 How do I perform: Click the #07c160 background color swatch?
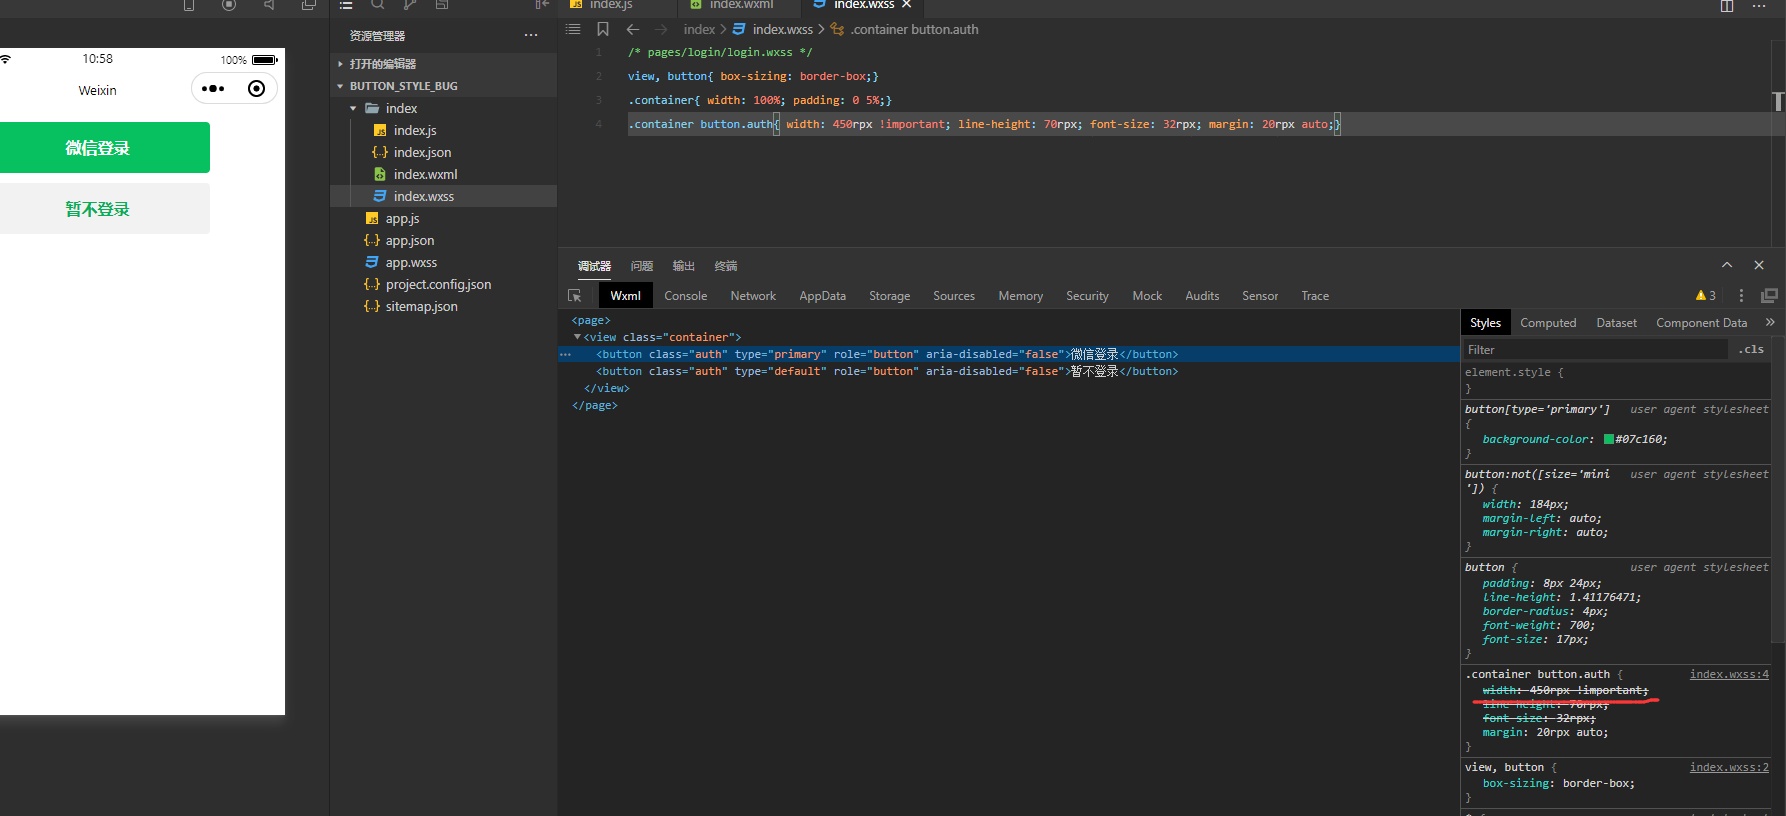click(x=1608, y=439)
